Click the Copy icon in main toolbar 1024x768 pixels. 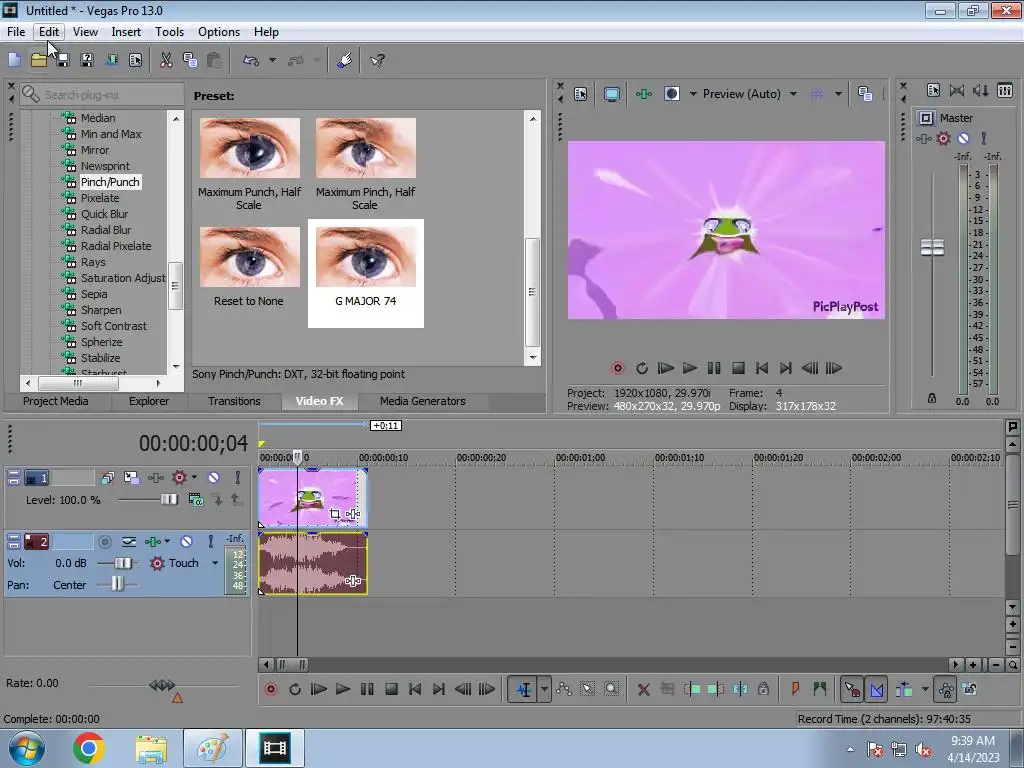click(x=190, y=61)
